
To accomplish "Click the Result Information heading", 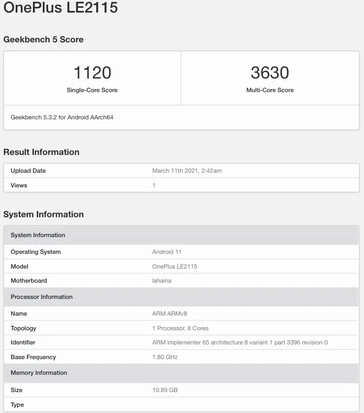I will (41, 152).
